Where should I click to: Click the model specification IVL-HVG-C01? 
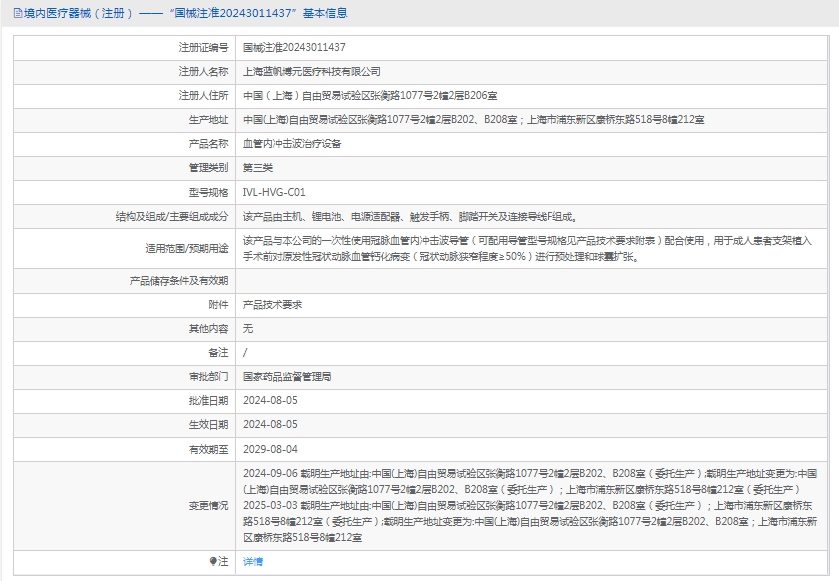click(274, 192)
